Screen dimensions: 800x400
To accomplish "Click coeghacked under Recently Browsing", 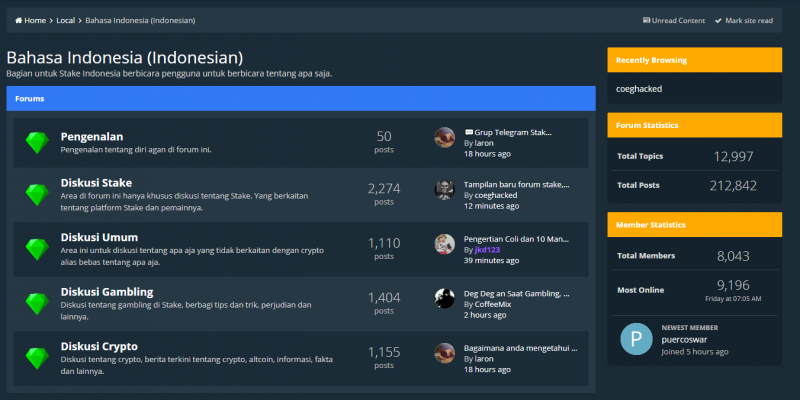I will [639, 89].
